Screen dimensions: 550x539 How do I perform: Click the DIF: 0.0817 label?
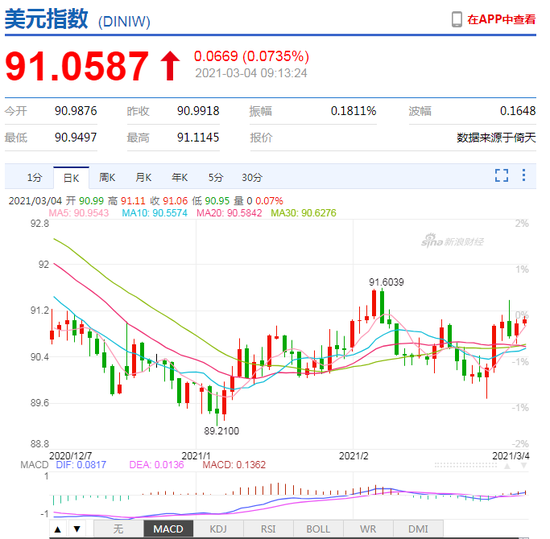pyautogui.click(x=81, y=465)
